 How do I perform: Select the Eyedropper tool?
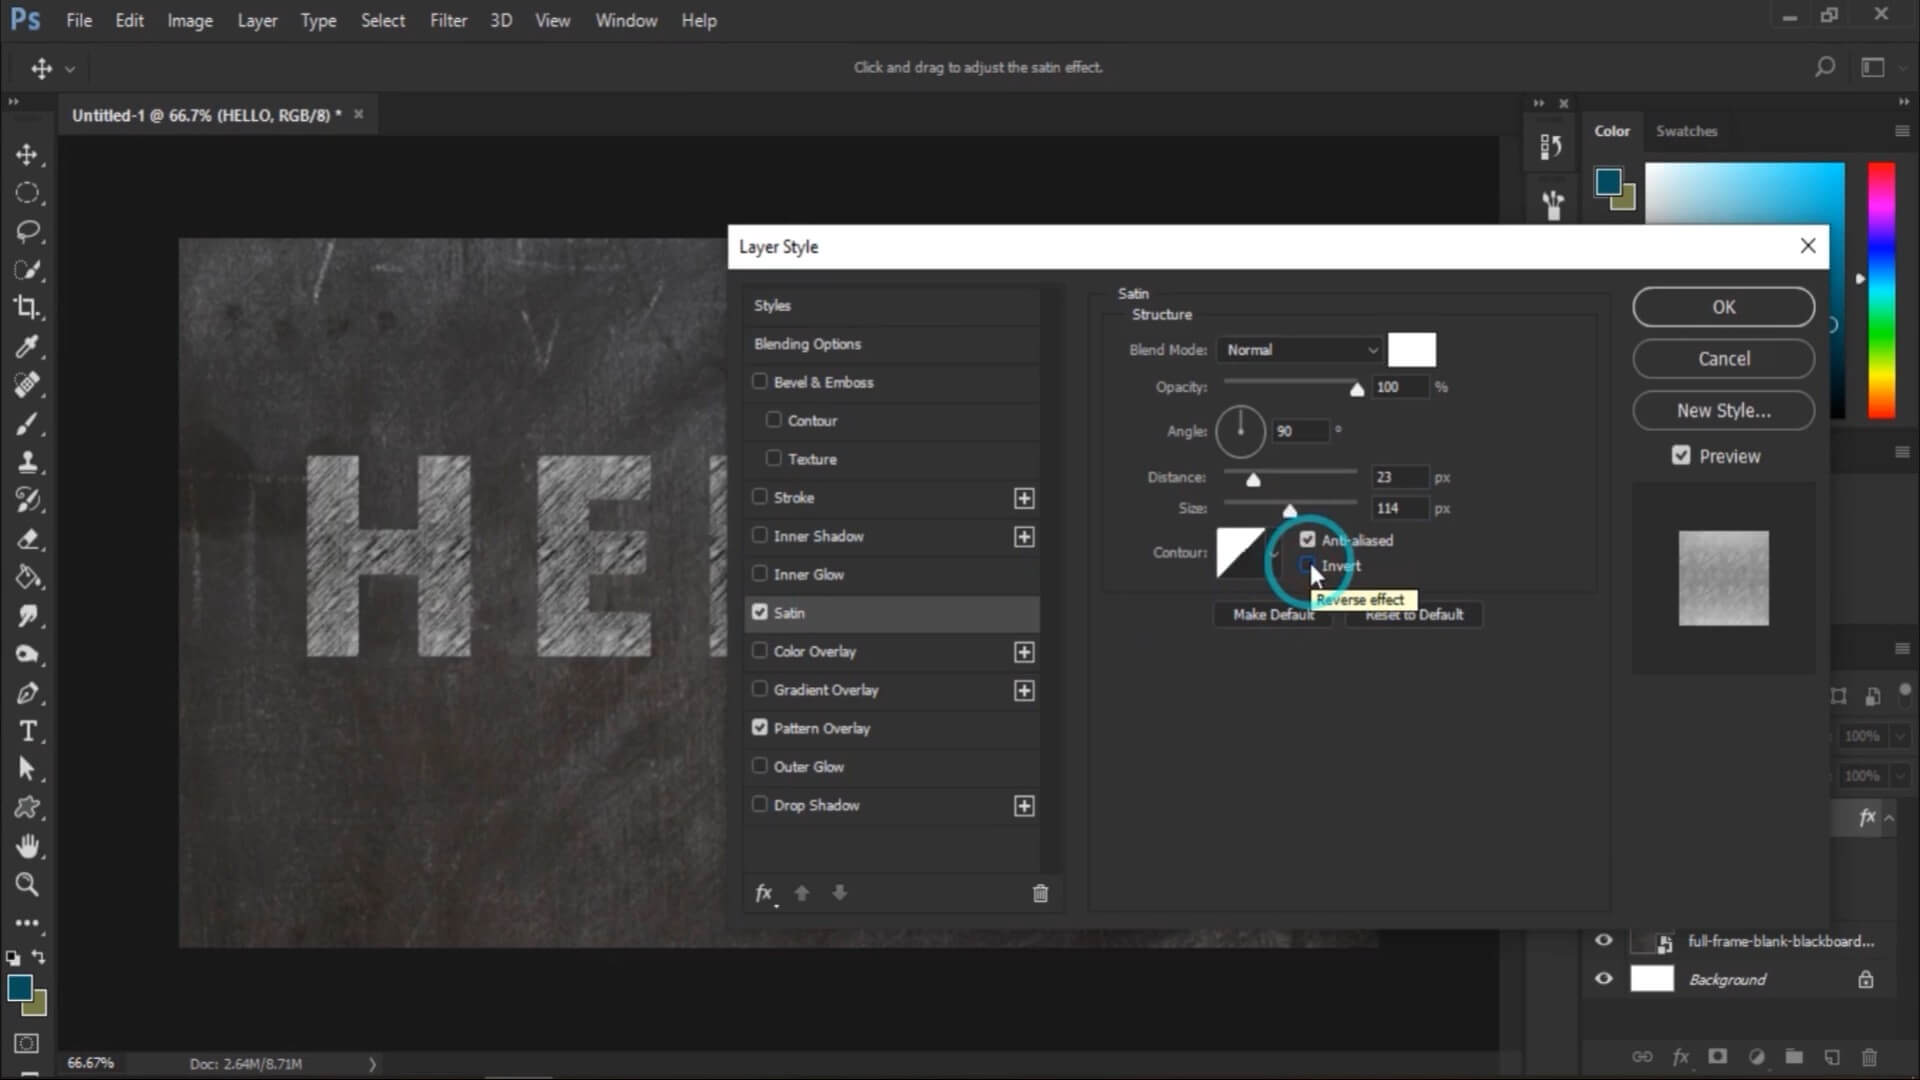click(x=27, y=346)
